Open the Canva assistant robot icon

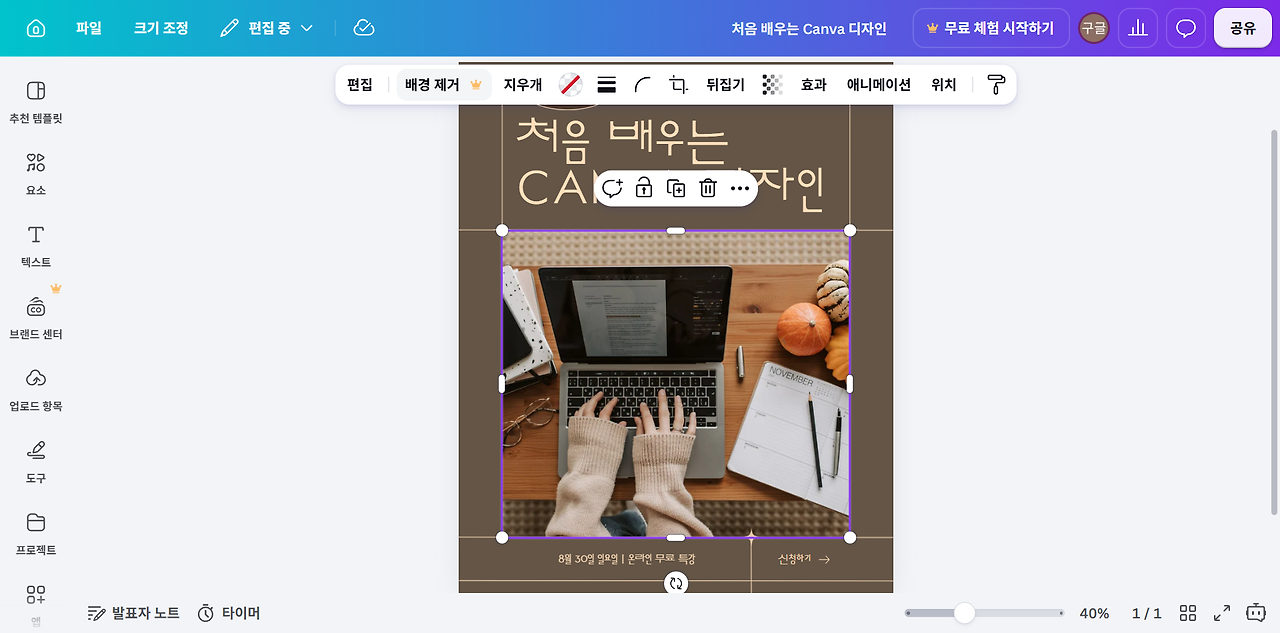tap(1256, 612)
